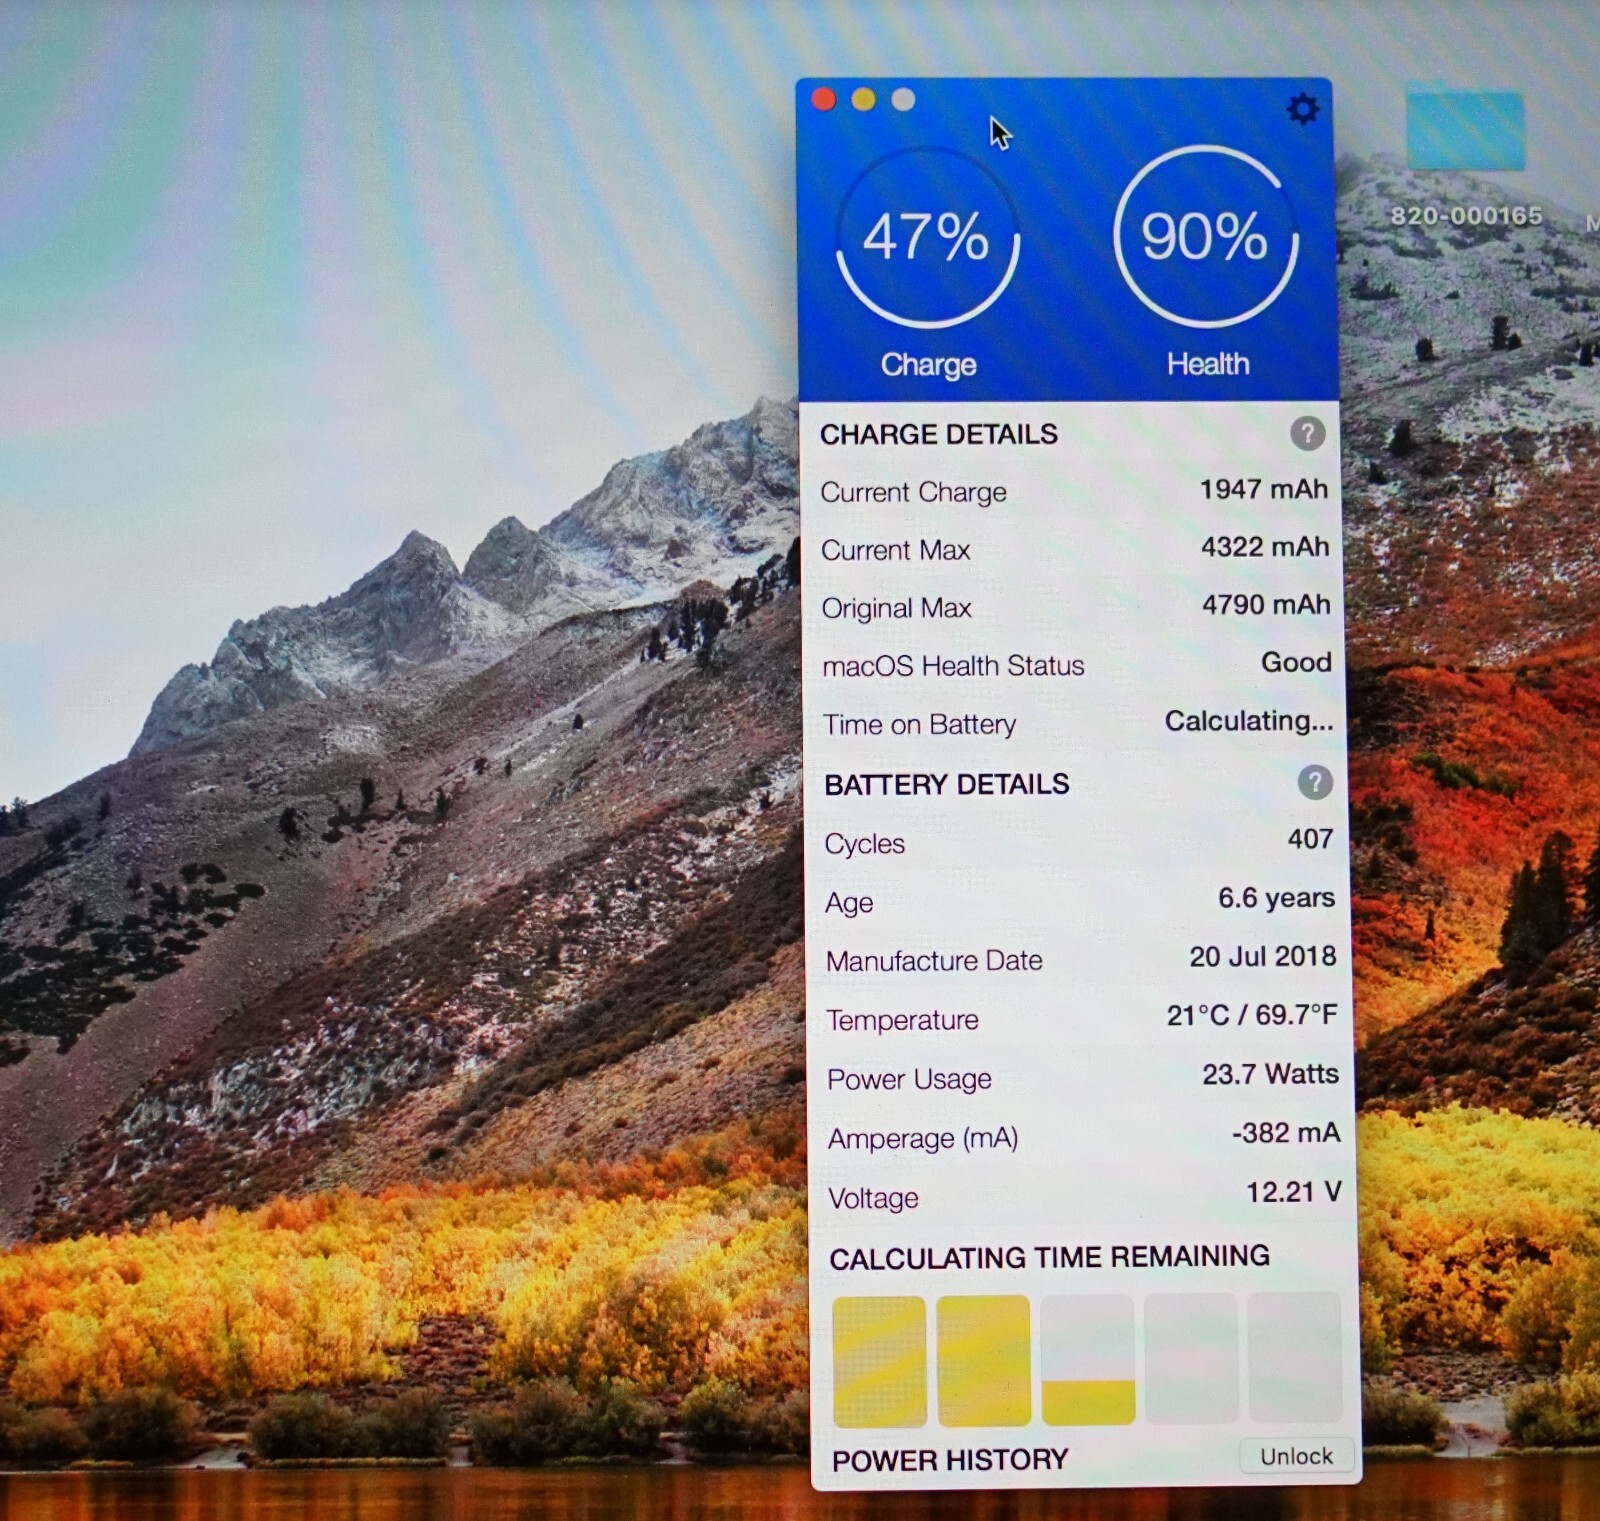Screen dimensions: 1600x1521
Task: Click the Time on Battery Calculating... value
Action: pos(1249,721)
